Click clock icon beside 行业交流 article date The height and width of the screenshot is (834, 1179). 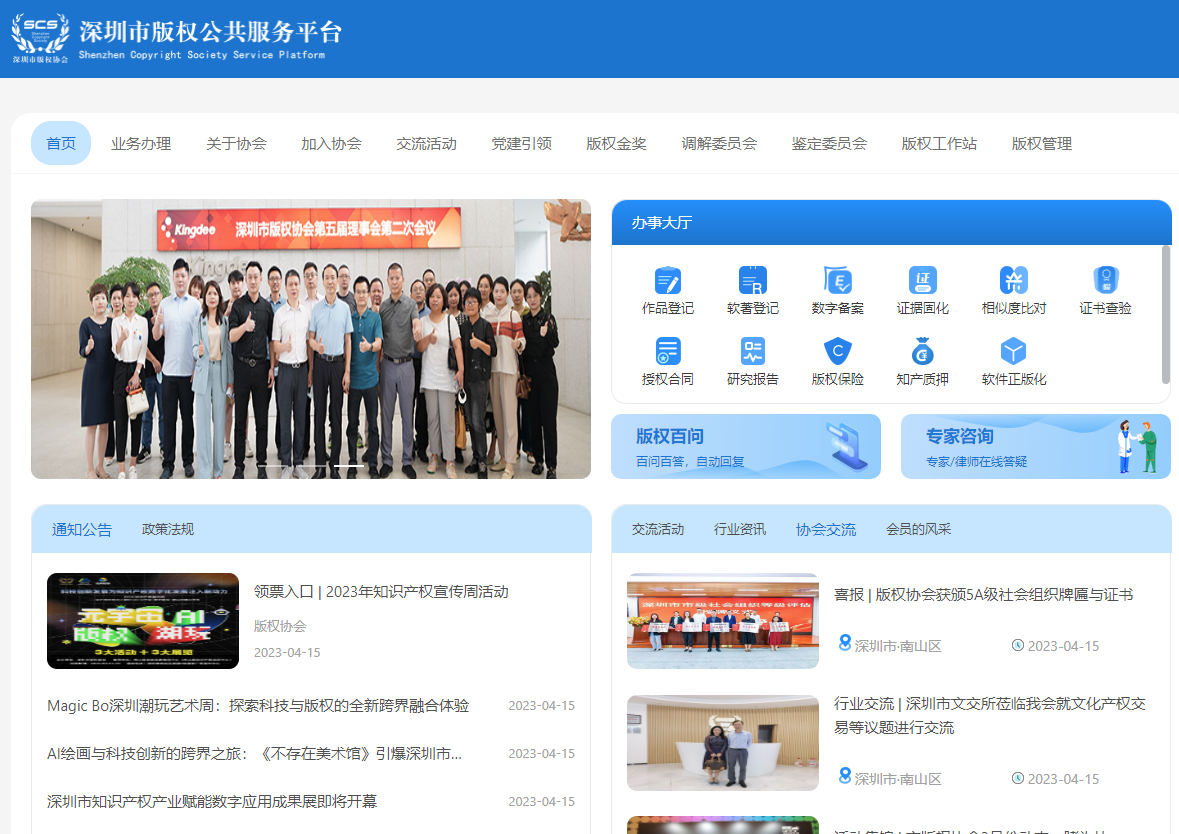pos(1018,778)
